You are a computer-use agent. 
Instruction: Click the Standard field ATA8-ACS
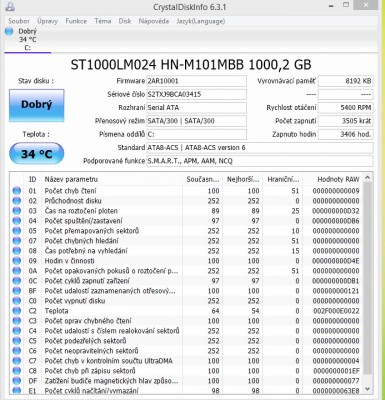pyautogui.click(x=260, y=148)
